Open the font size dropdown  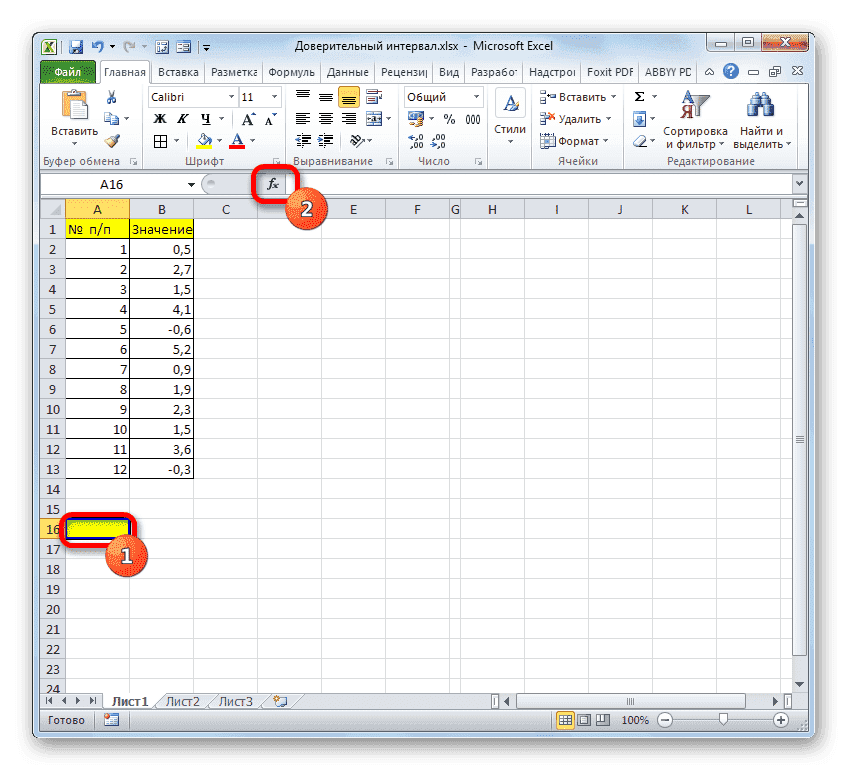click(274, 96)
